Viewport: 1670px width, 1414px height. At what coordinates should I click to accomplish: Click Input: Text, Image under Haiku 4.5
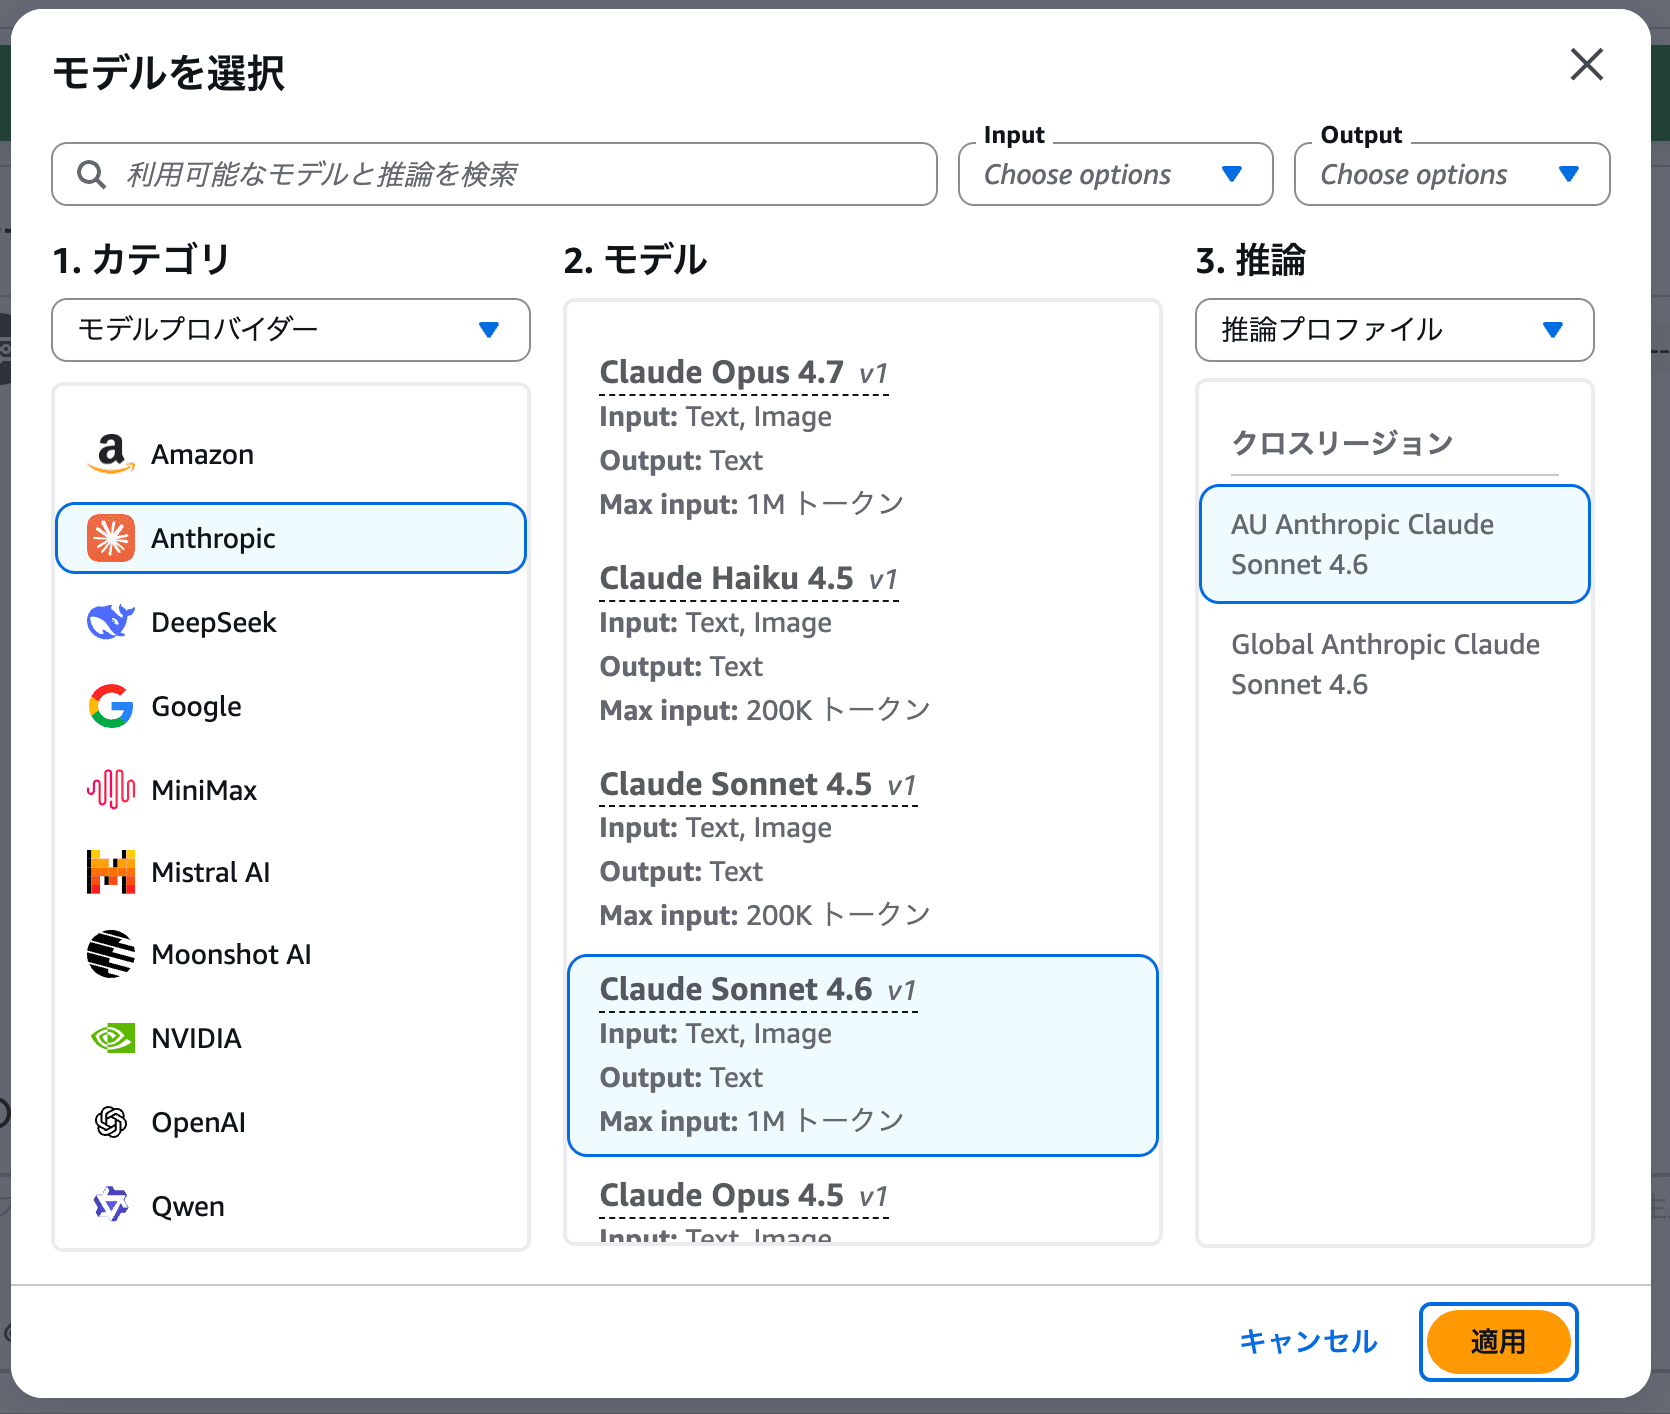(716, 622)
